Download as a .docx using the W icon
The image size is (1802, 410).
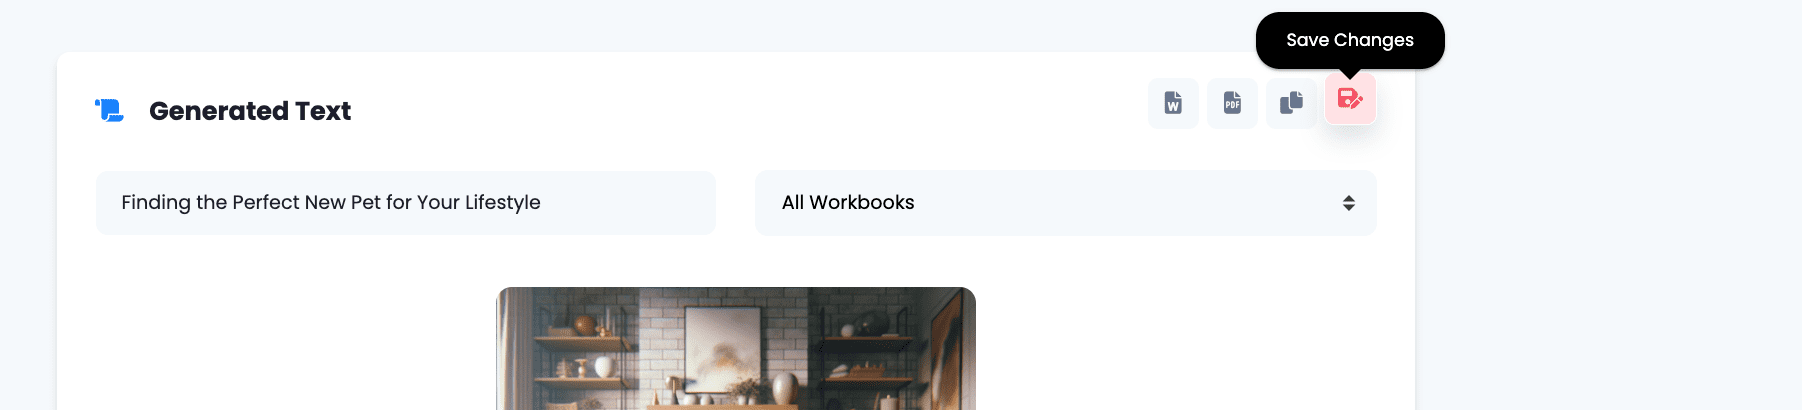point(1173,103)
